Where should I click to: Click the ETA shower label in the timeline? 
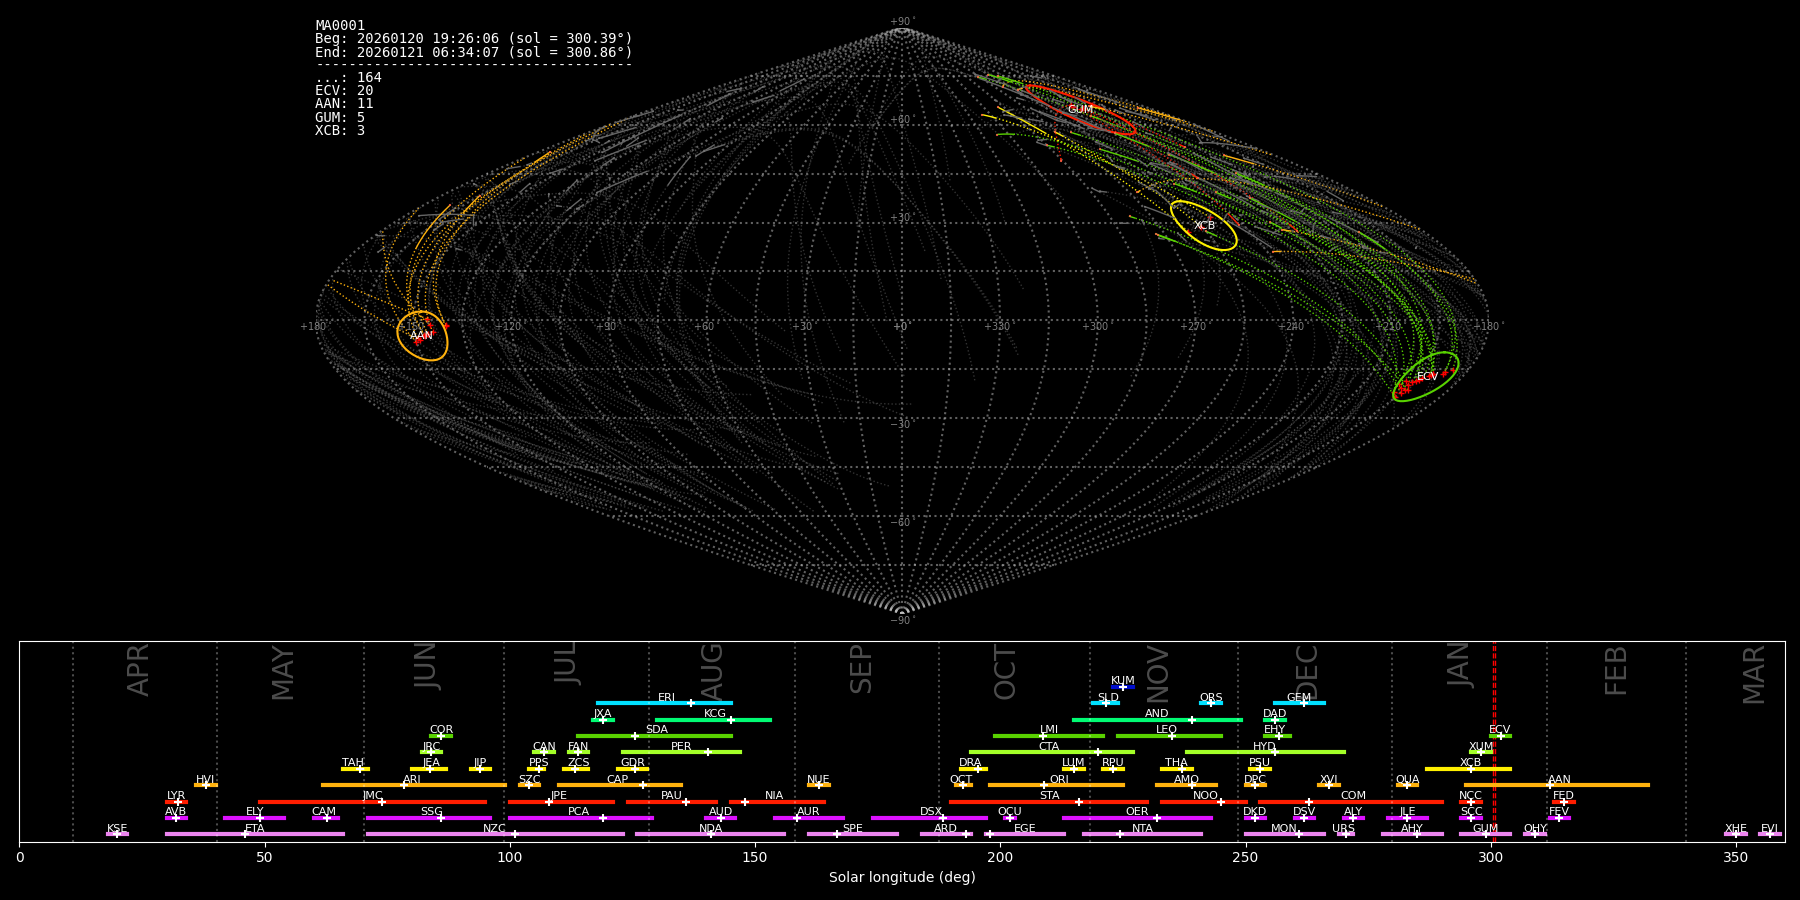click(x=255, y=829)
